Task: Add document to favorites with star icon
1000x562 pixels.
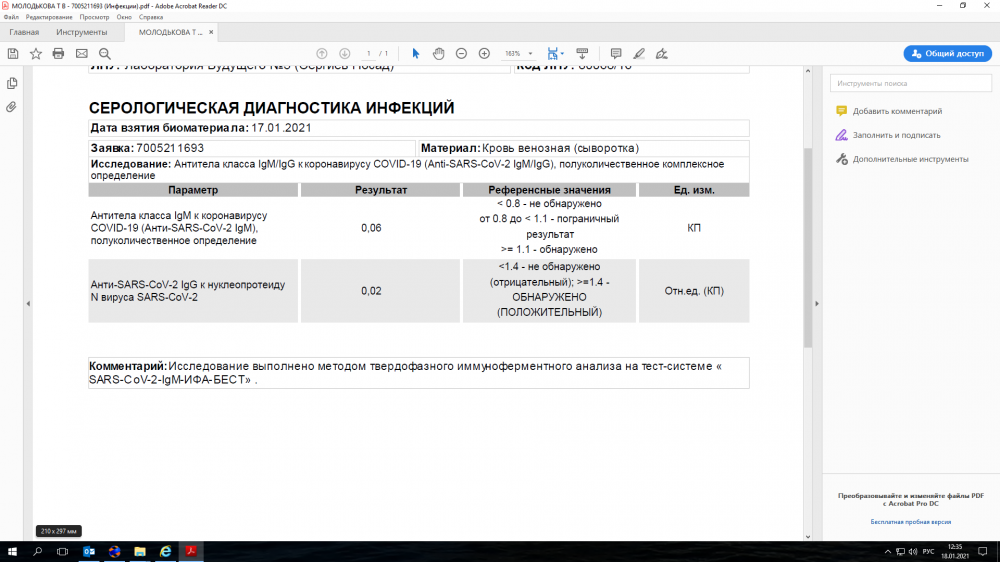Action: [36, 53]
